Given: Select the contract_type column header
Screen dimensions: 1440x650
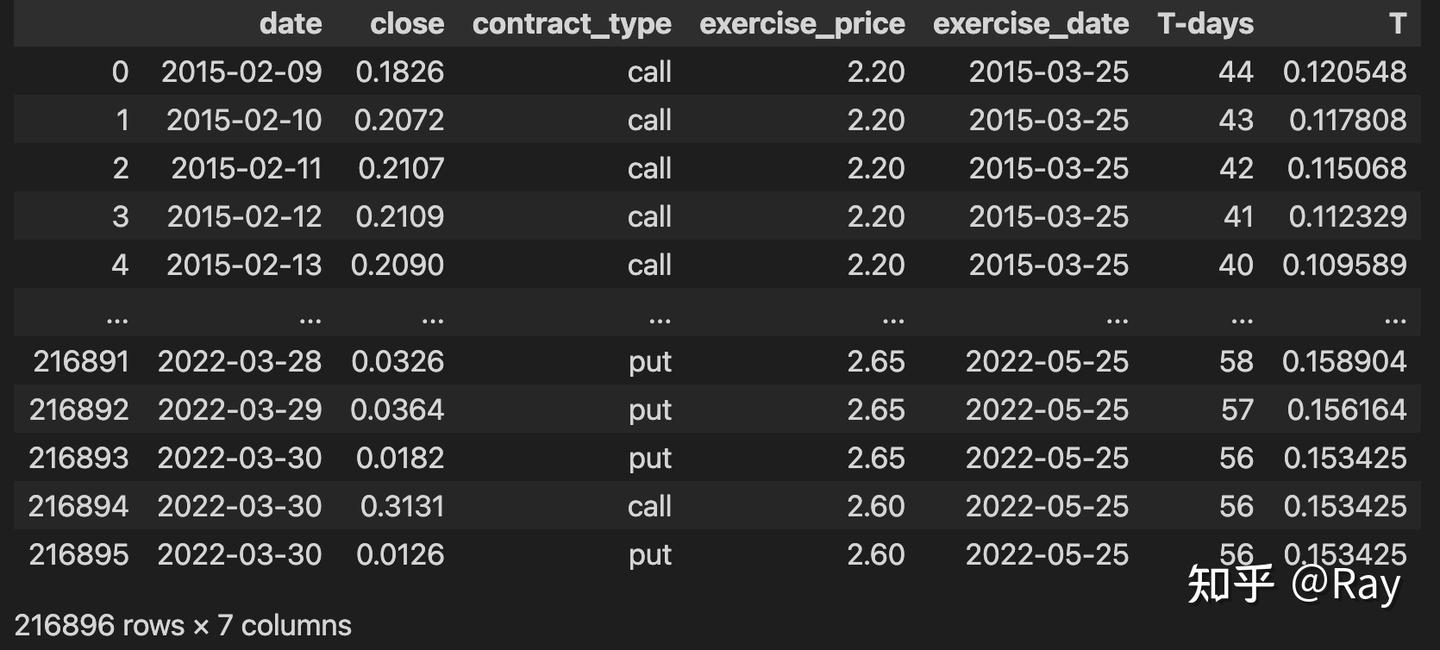Looking at the screenshot, I should 571,24.
